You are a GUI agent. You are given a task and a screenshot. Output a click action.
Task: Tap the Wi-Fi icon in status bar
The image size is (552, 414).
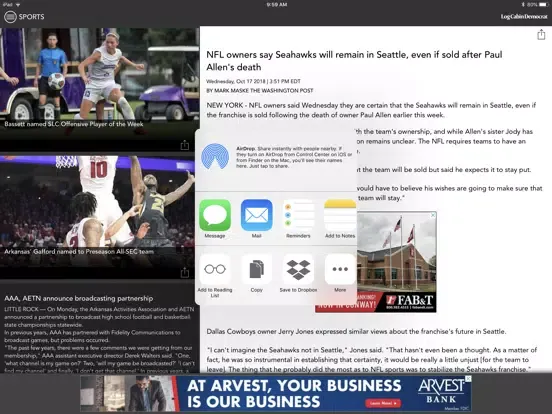pyautogui.click(x=18, y=5)
